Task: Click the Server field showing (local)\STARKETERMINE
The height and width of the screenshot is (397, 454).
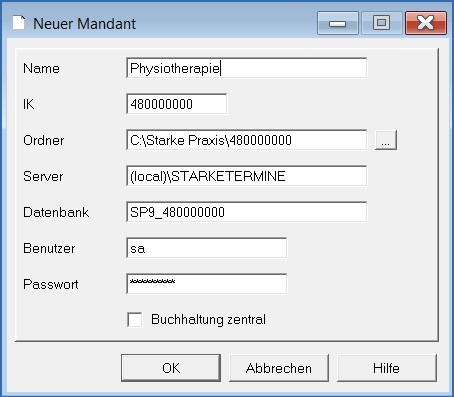Action: (x=247, y=176)
